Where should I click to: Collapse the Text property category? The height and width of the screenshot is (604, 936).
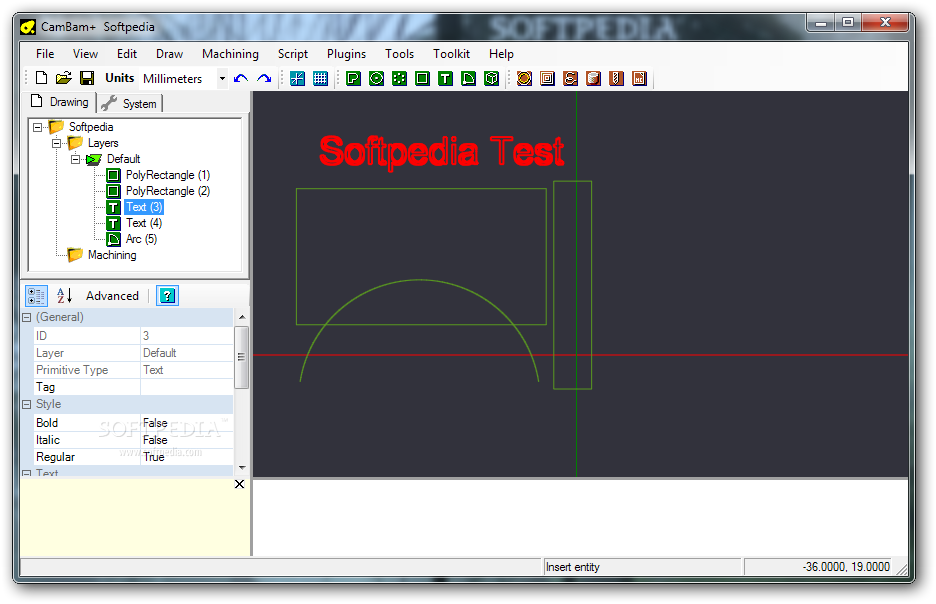(x=27, y=474)
